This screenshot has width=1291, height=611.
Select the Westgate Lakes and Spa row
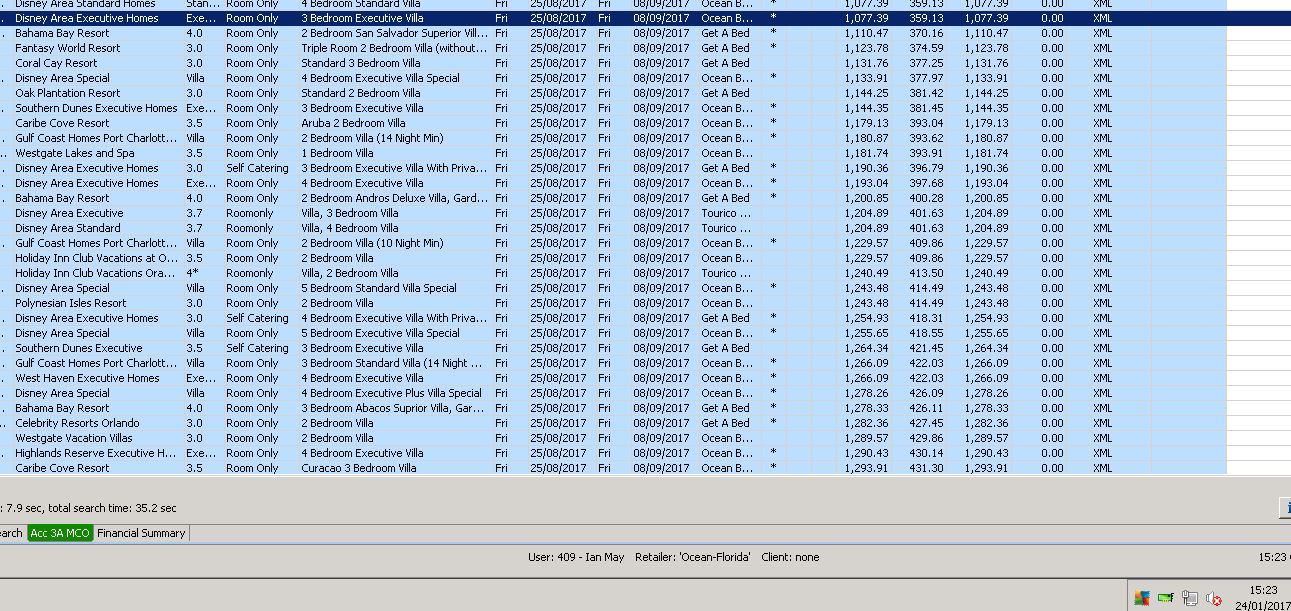tap(613, 153)
